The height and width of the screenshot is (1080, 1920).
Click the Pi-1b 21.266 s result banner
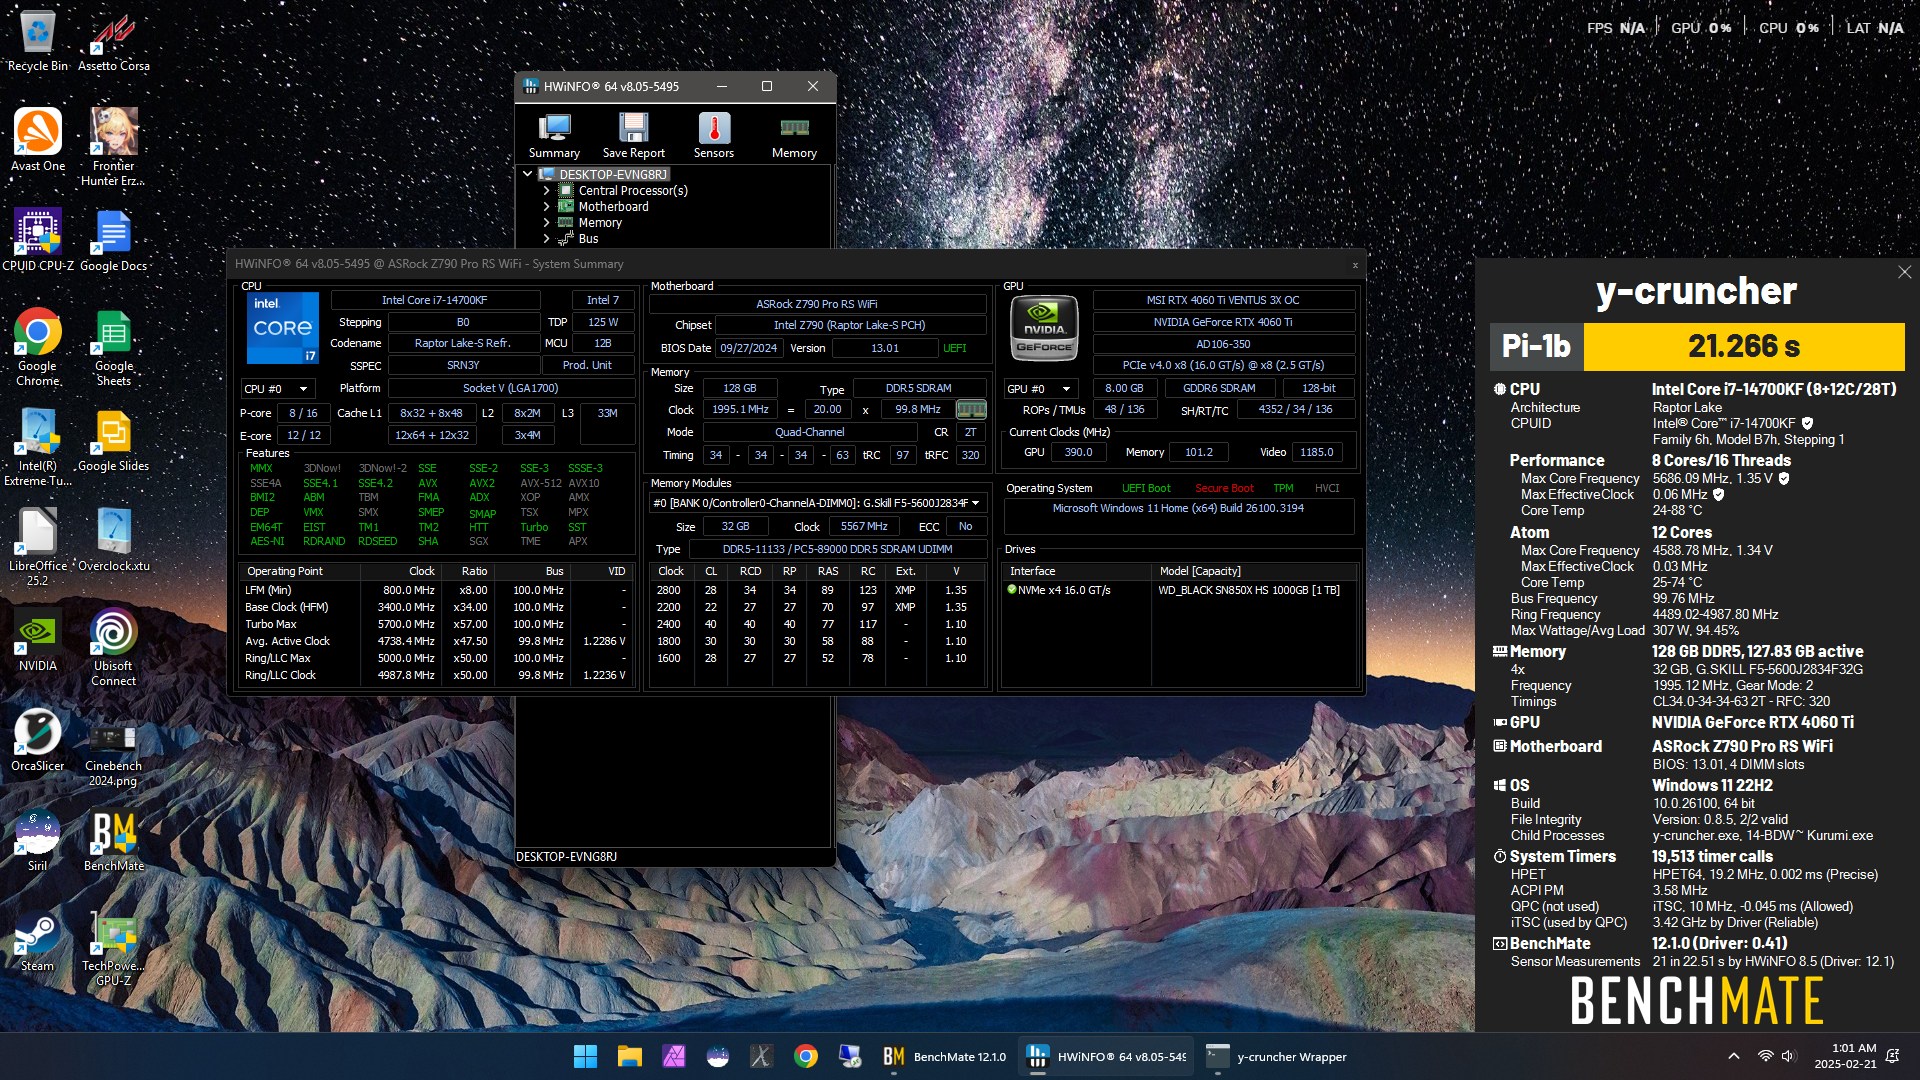point(1697,346)
